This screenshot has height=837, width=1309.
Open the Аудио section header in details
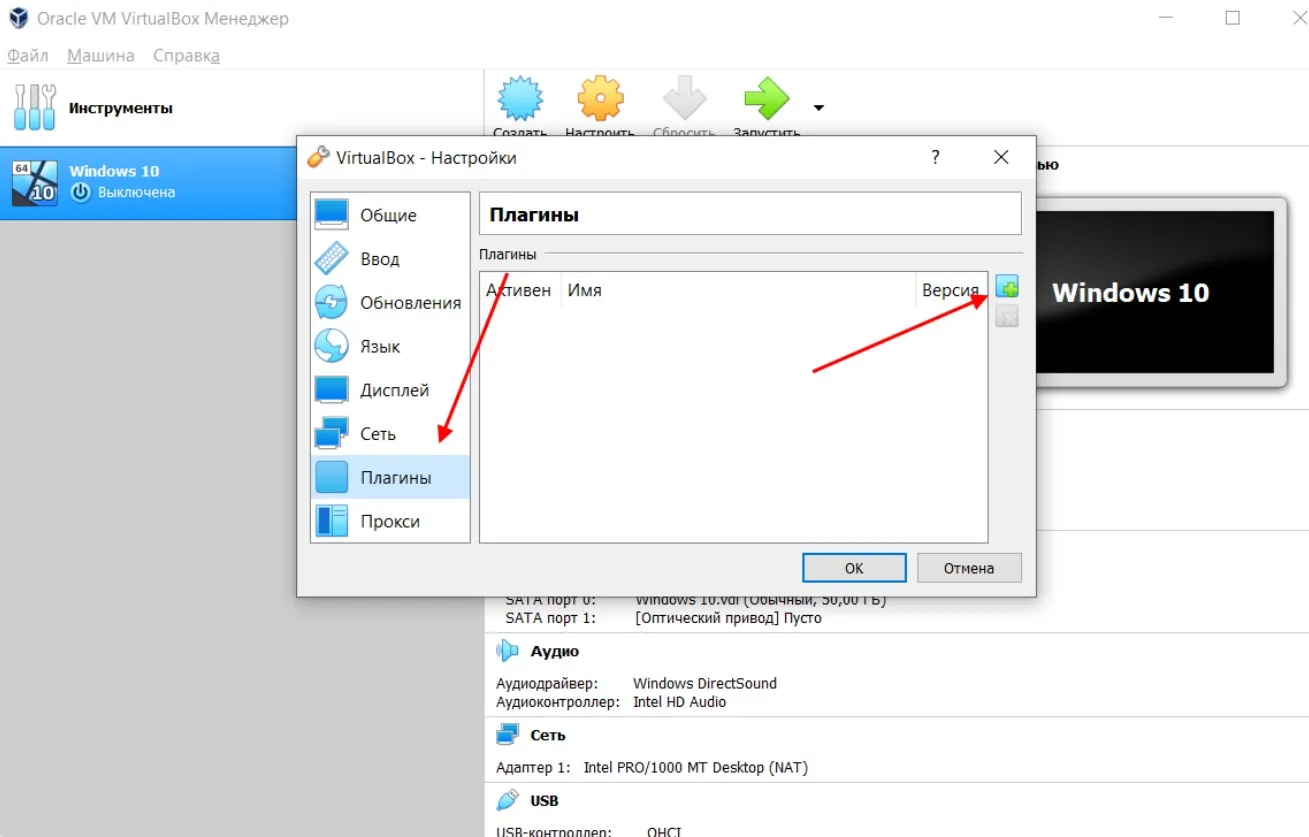click(555, 651)
